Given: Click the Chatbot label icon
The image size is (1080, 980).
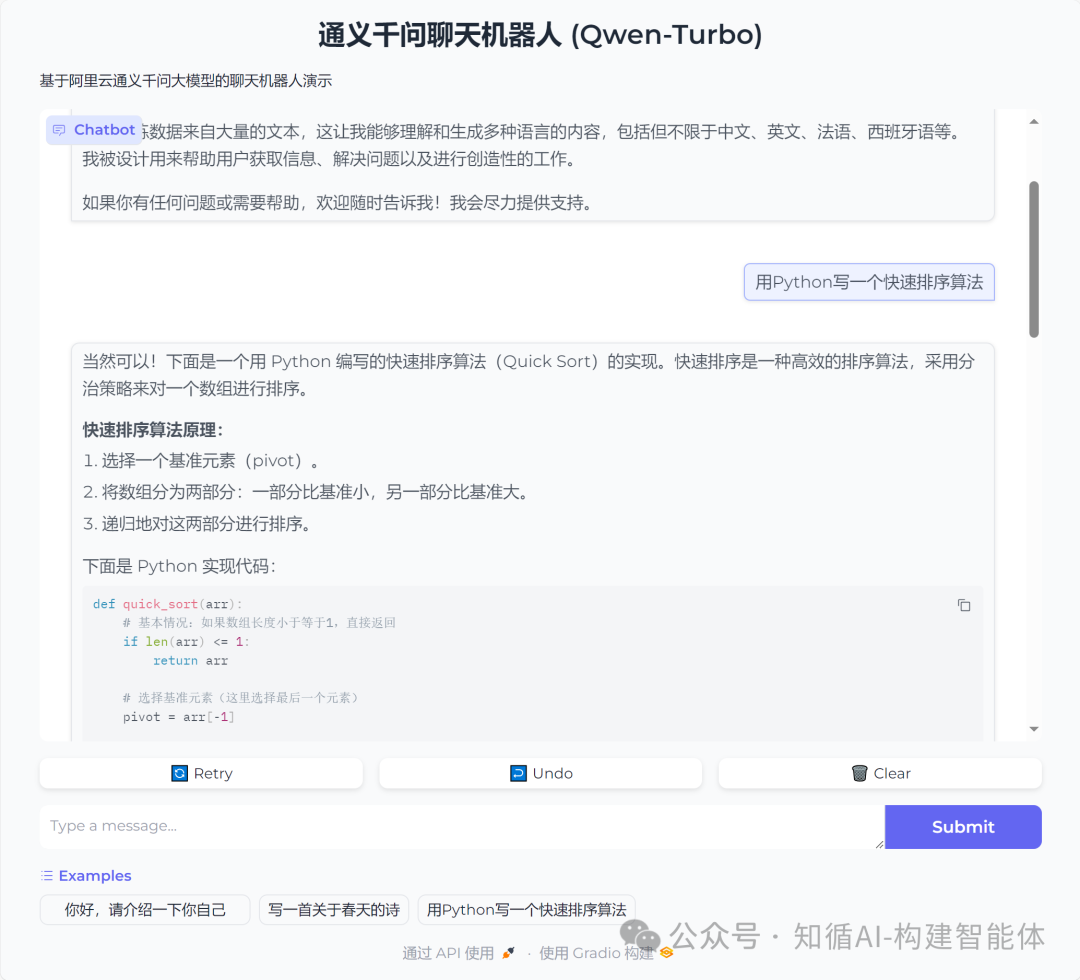Looking at the screenshot, I should pyautogui.click(x=59, y=130).
